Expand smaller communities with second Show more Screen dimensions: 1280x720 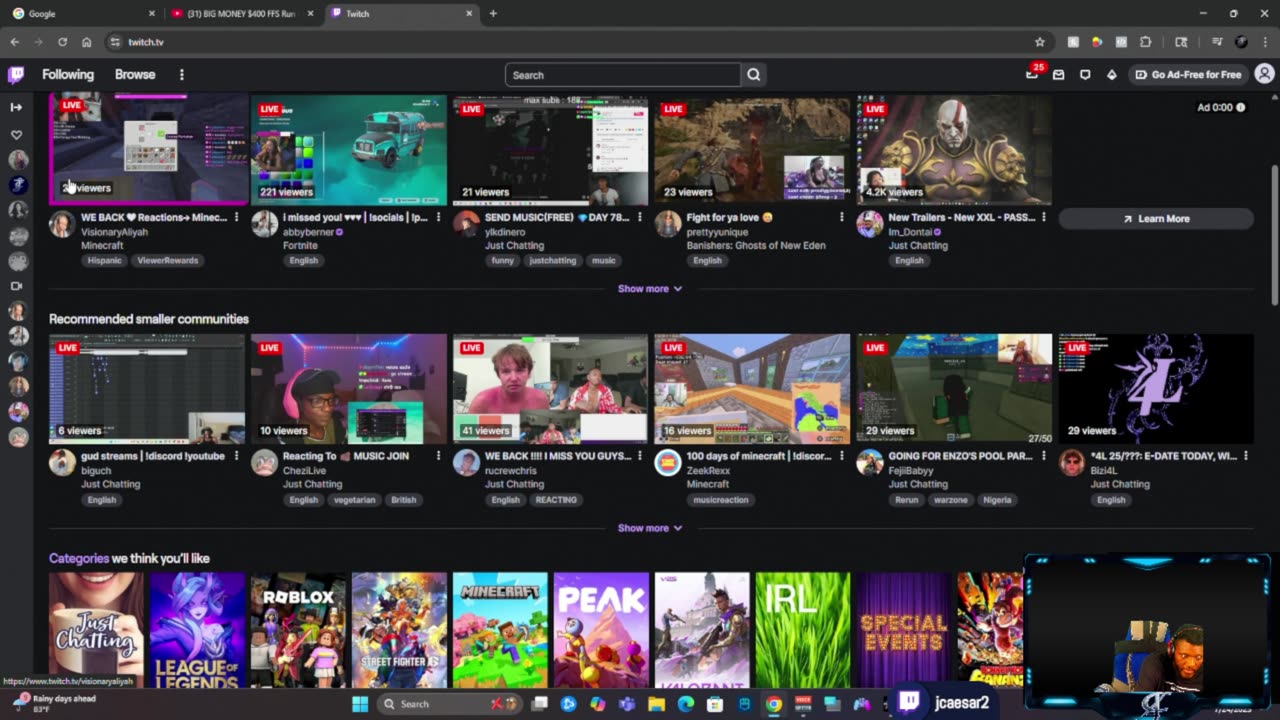coord(650,528)
